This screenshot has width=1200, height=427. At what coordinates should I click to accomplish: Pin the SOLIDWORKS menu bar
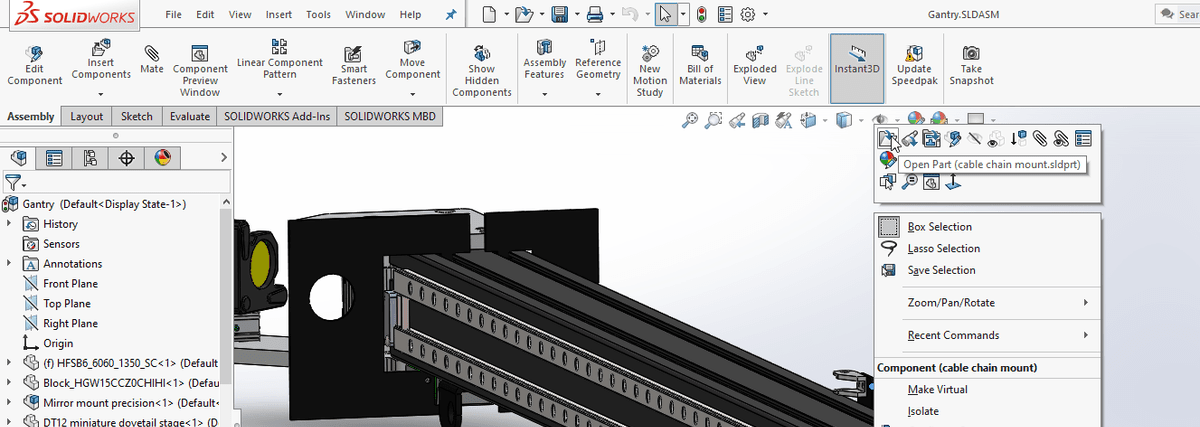[450, 15]
